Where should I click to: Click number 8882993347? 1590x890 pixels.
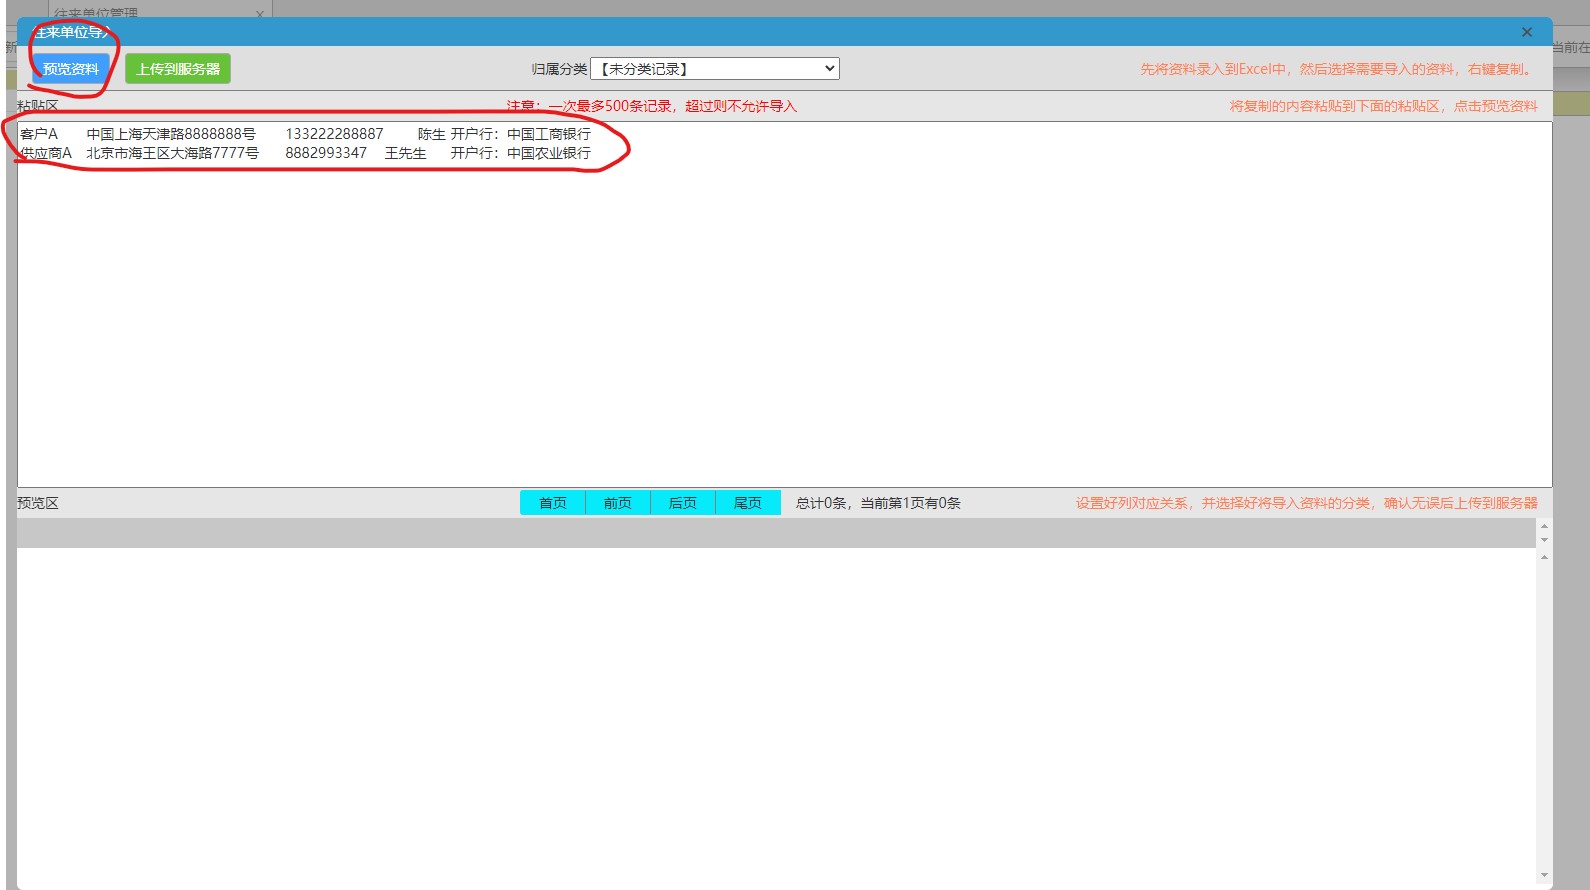tap(326, 153)
